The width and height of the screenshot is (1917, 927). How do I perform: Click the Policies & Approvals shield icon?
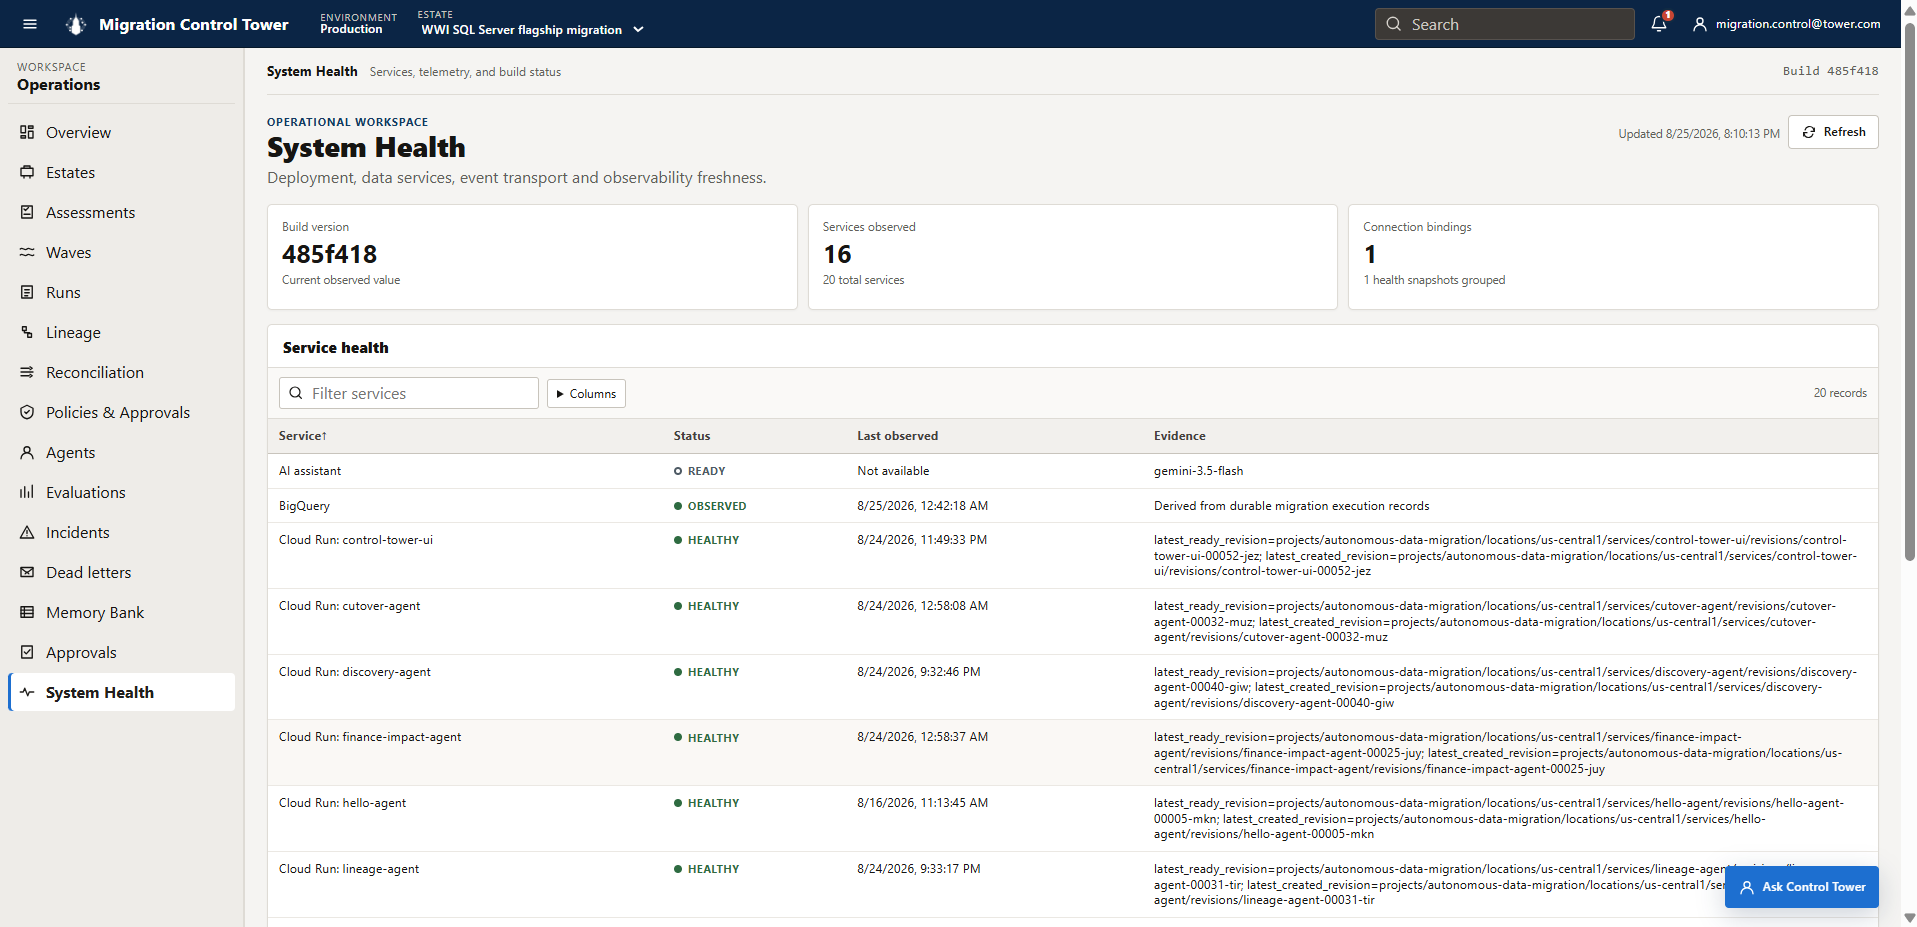coord(27,412)
